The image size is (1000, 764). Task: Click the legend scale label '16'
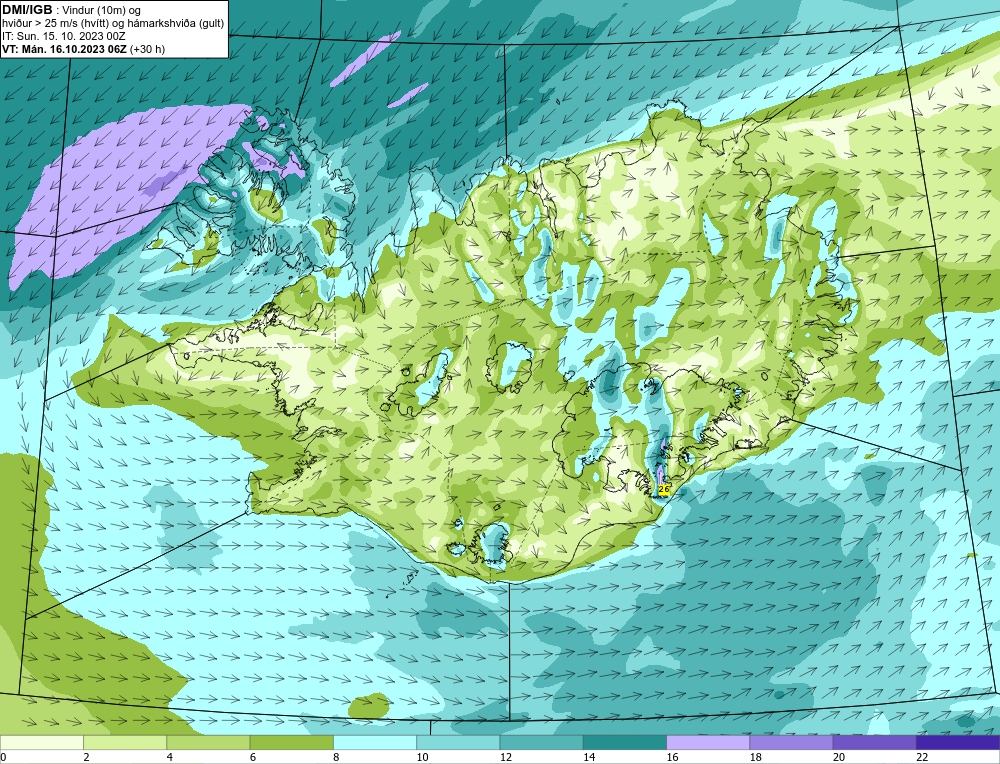pos(672,757)
